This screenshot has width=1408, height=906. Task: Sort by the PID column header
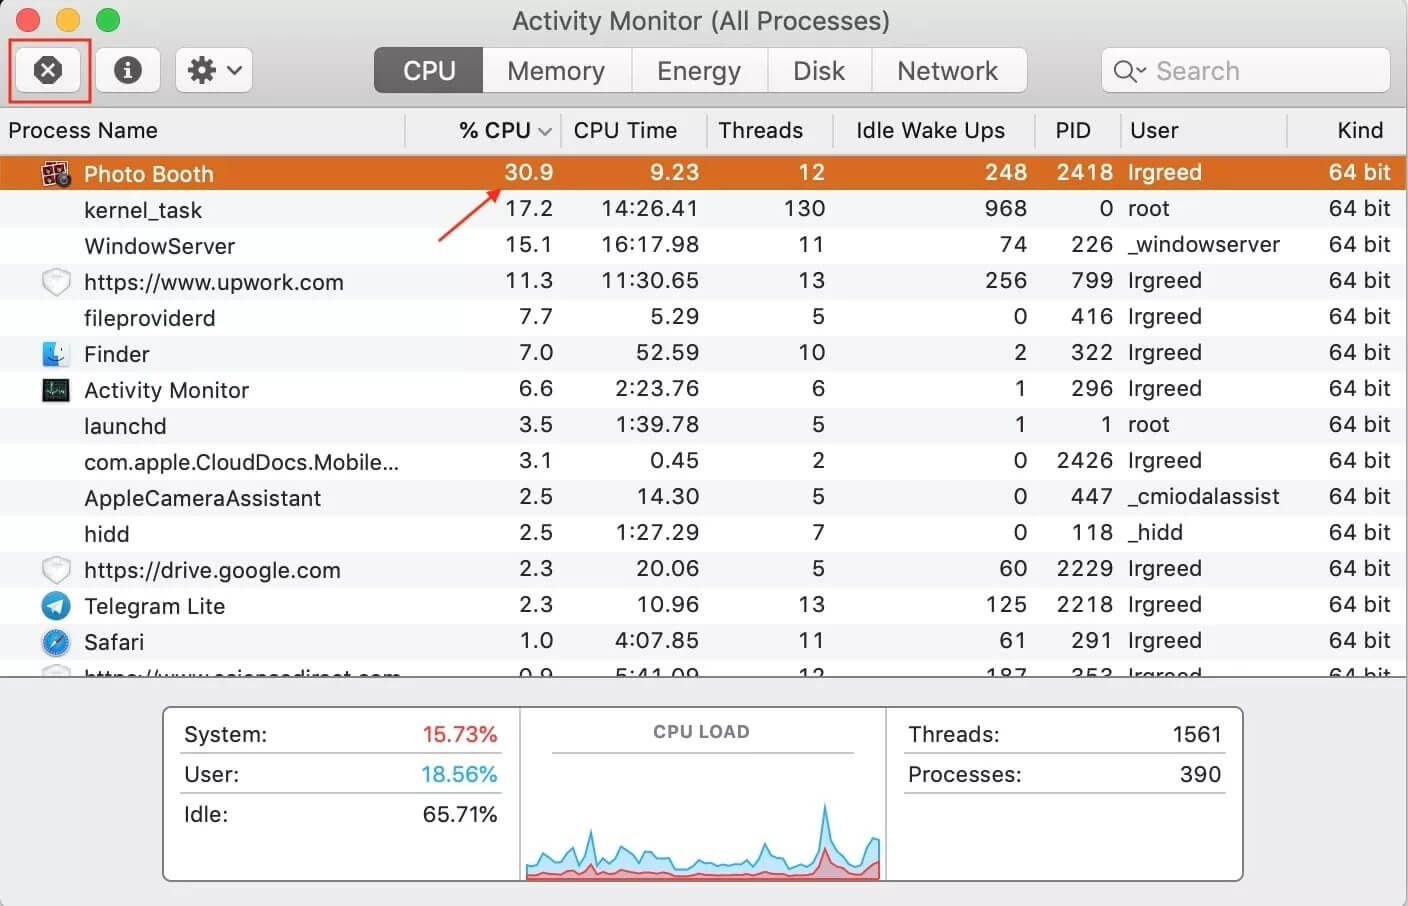[x=1074, y=130]
